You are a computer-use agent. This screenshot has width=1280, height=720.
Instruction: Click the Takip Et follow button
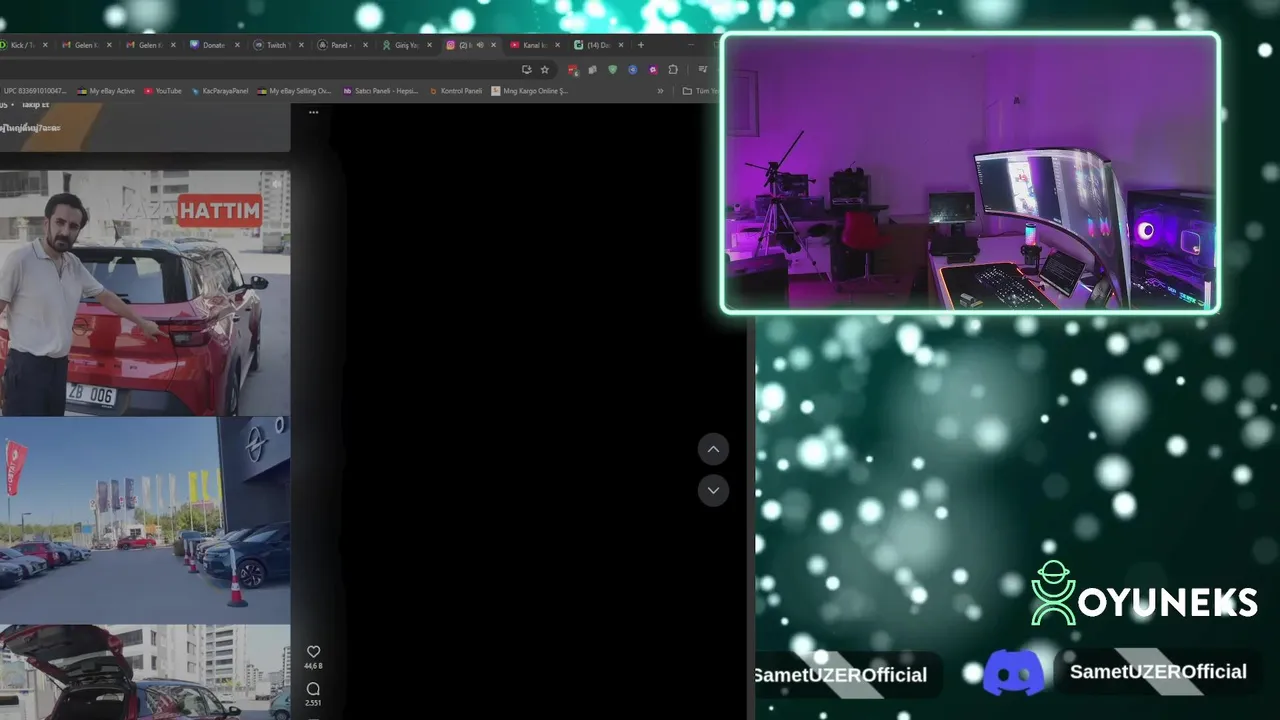click(x=35, y=104)
